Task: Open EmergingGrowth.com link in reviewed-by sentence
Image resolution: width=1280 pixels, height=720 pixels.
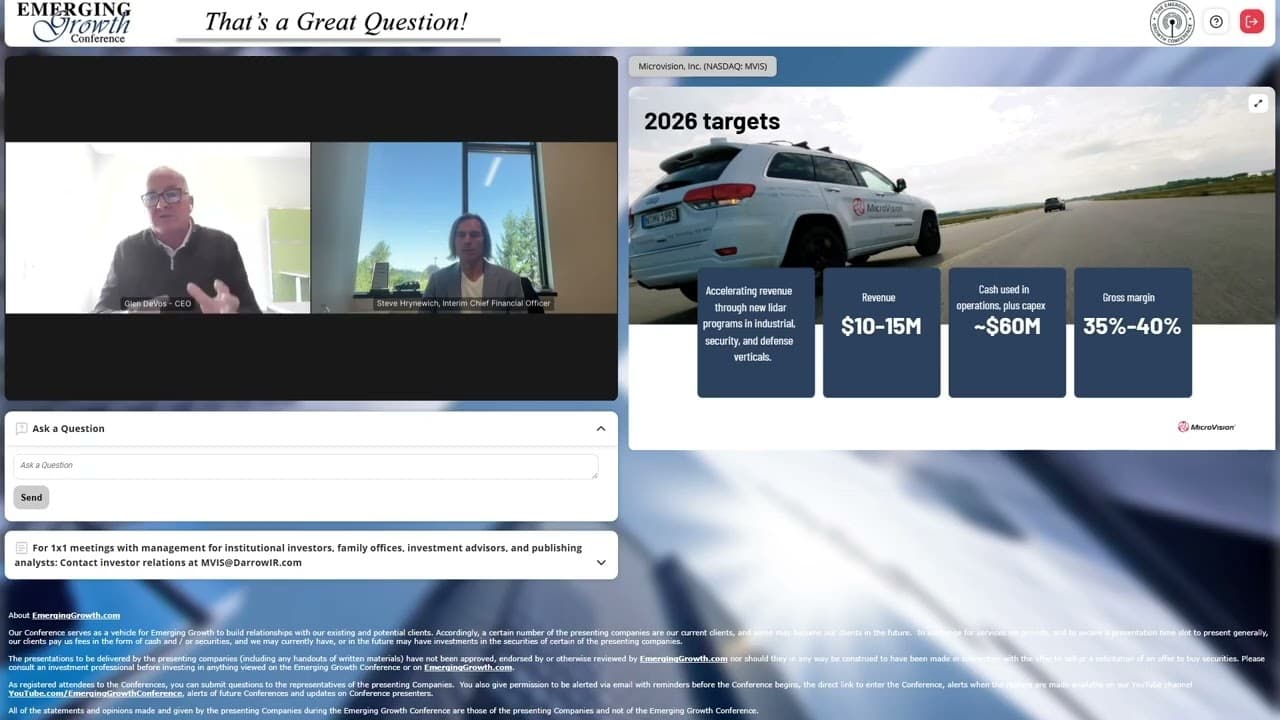Action: (684, 659)
